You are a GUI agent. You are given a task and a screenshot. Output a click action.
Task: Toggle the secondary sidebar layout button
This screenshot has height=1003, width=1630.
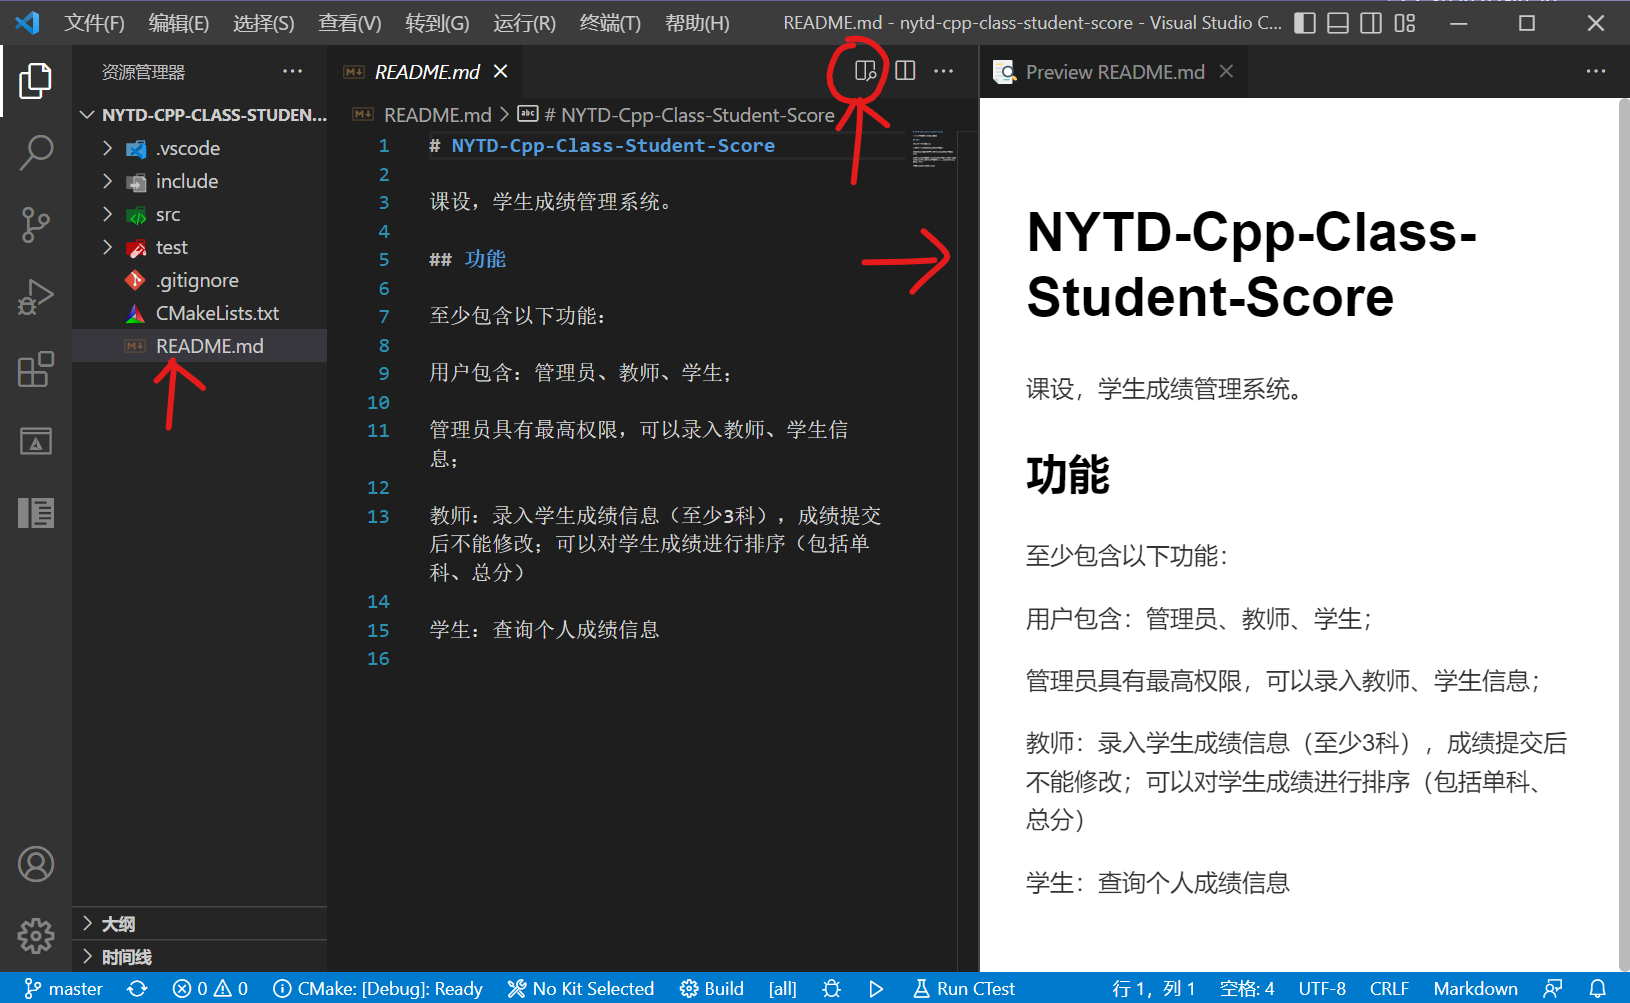pyautogui.click(x=1371, y=23)
